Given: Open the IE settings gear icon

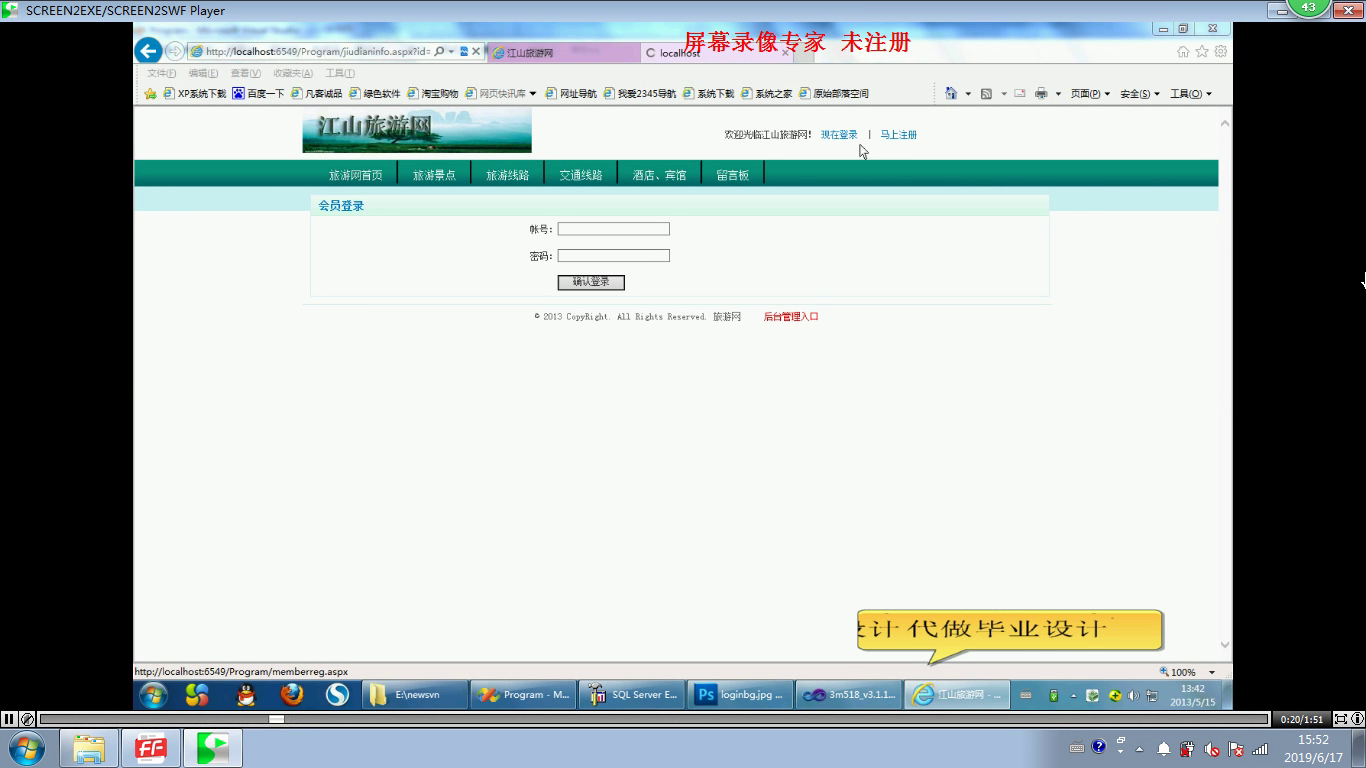Looking at the screenshot, I should click(x=1220, y=51).
